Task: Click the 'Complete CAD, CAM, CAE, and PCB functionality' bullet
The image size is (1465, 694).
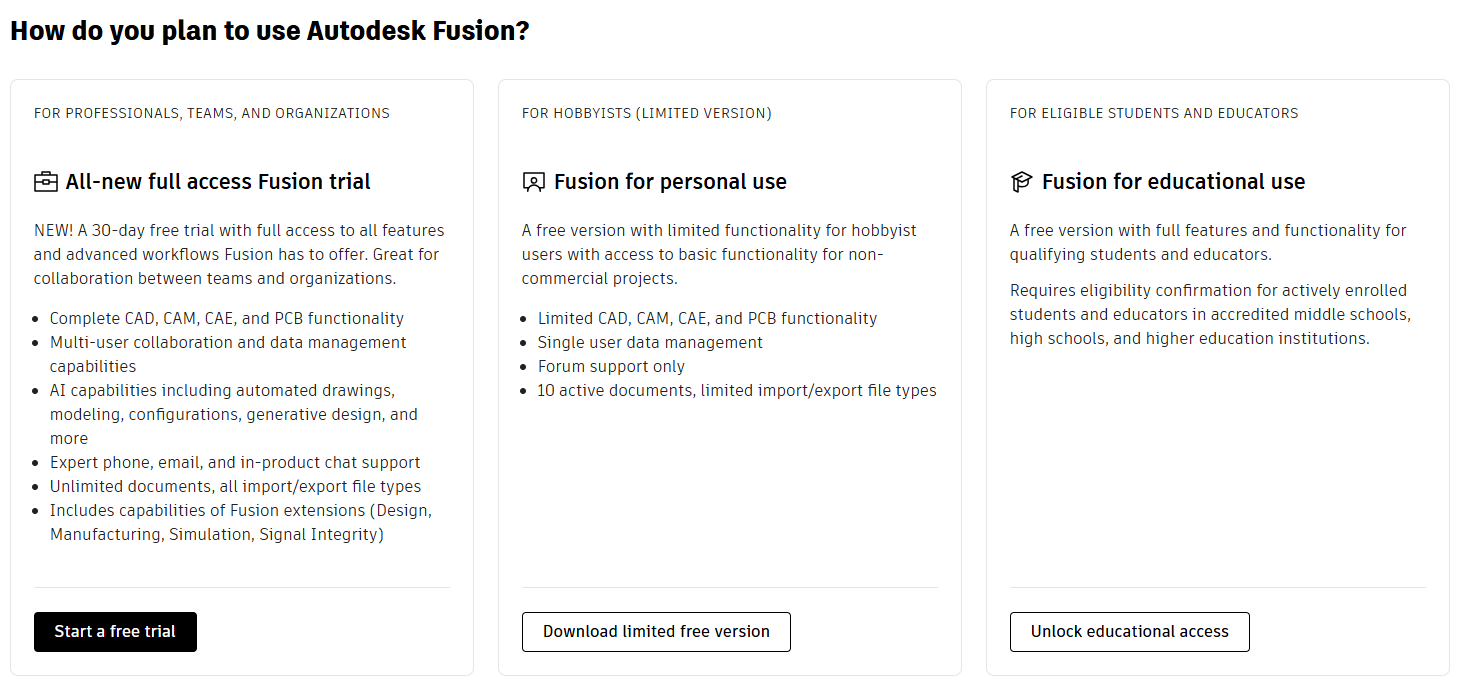Action: coord(227,319)
